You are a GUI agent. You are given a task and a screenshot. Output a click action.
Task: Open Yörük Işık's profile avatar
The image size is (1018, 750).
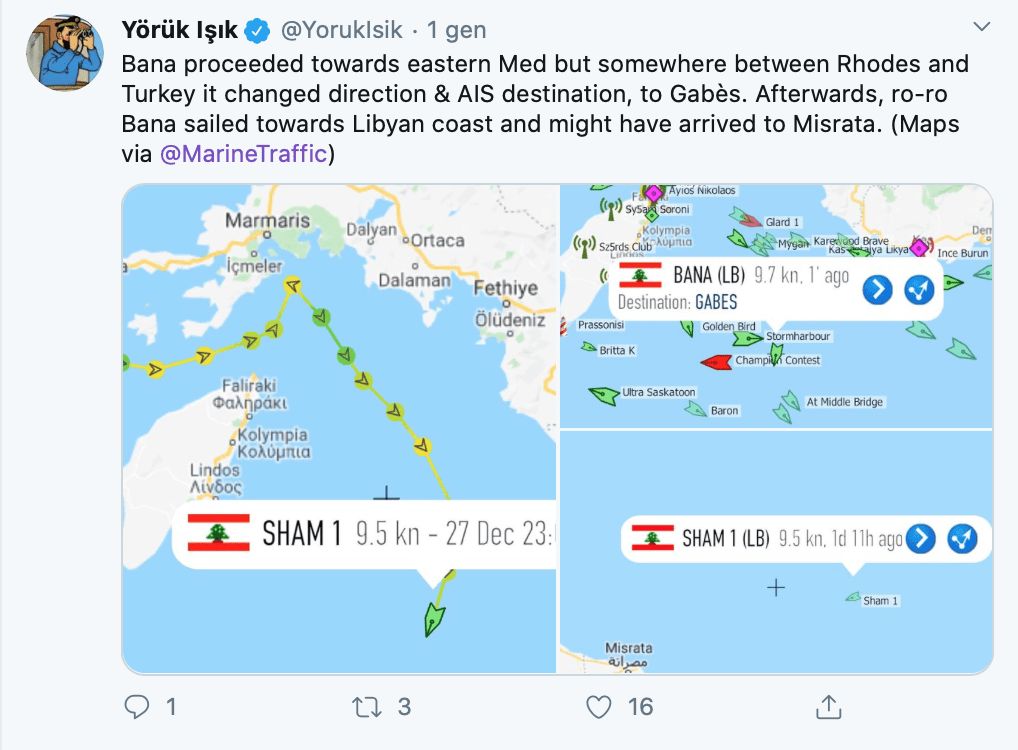point(64,52)
